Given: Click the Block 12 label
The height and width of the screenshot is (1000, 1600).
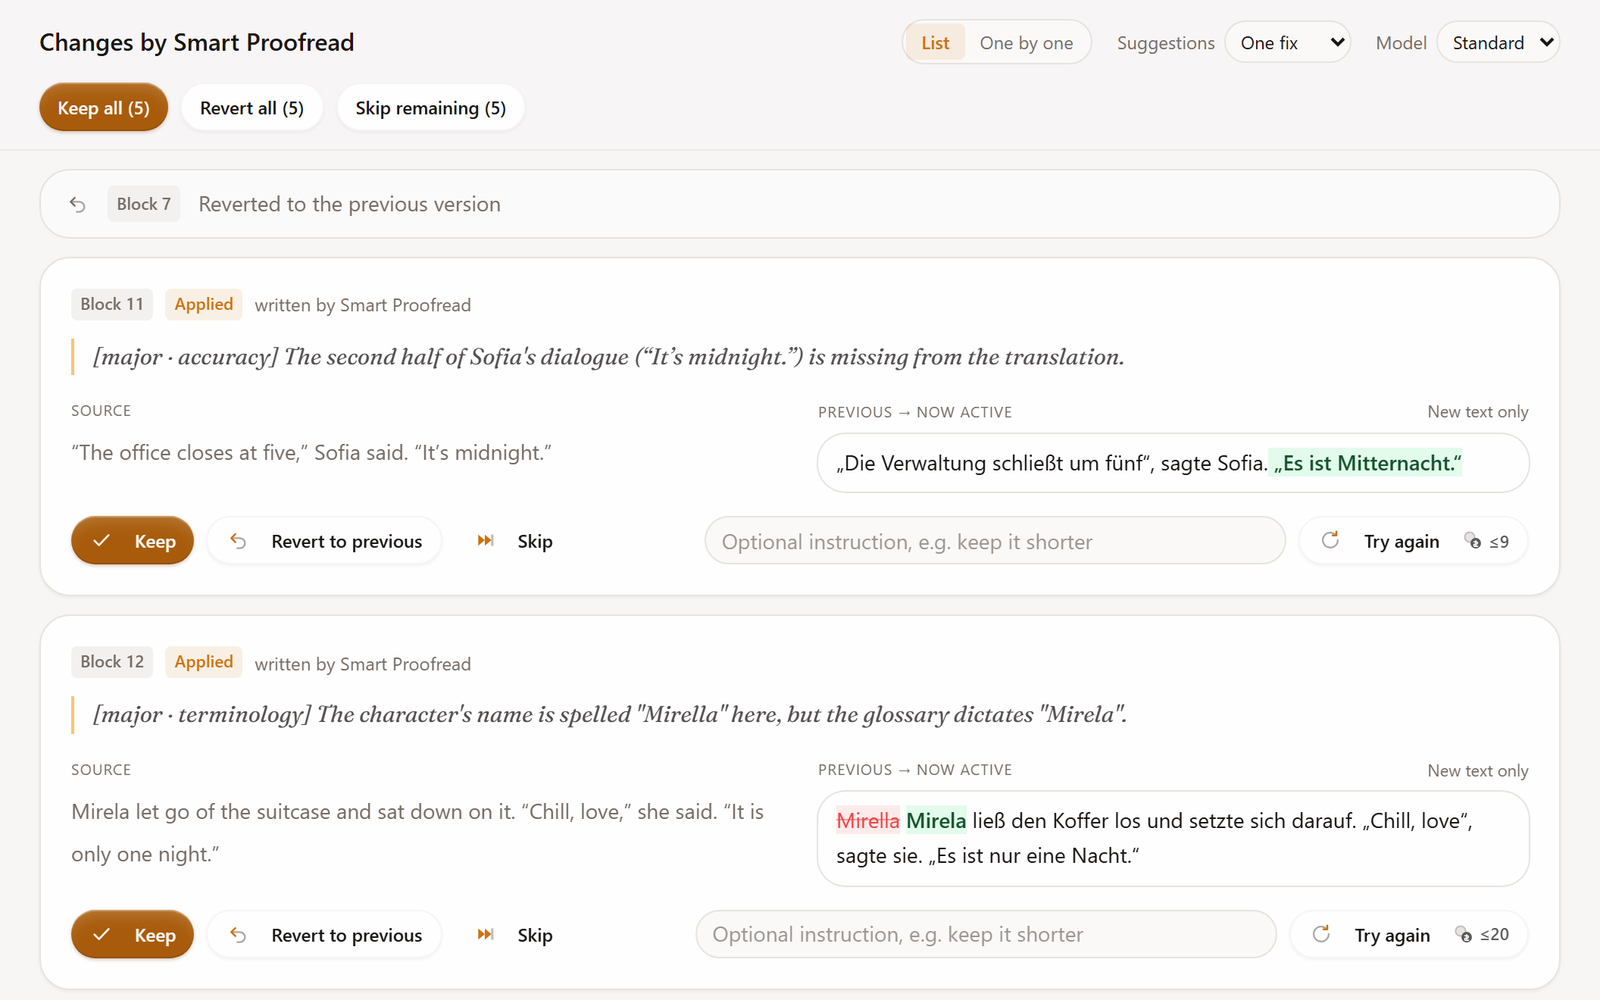Looking at the screenshot, I should (112, 662).
